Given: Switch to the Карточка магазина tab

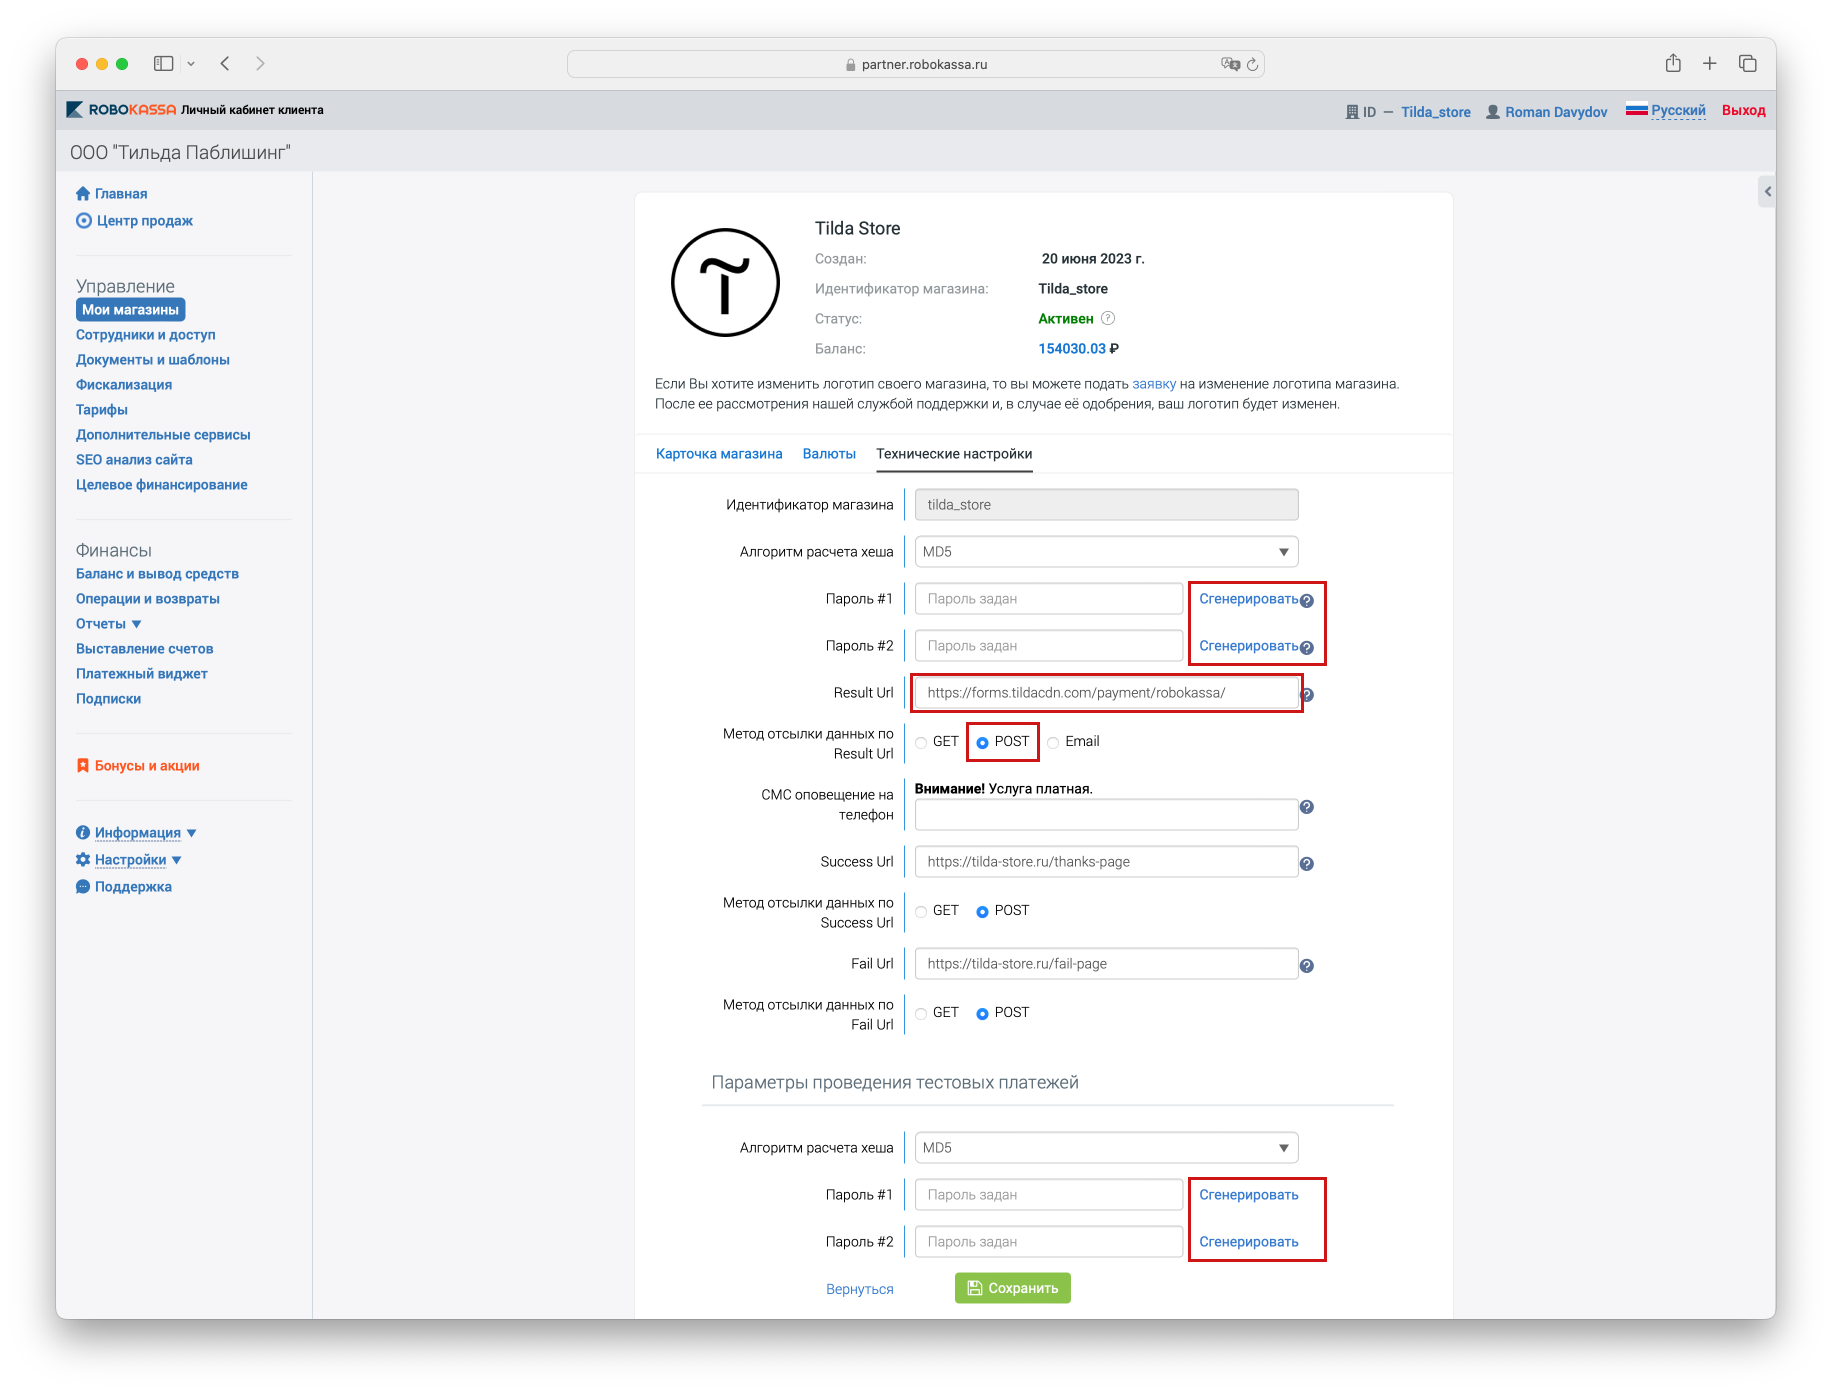Looking at the screenshot, I should click(x=719, y=454).
